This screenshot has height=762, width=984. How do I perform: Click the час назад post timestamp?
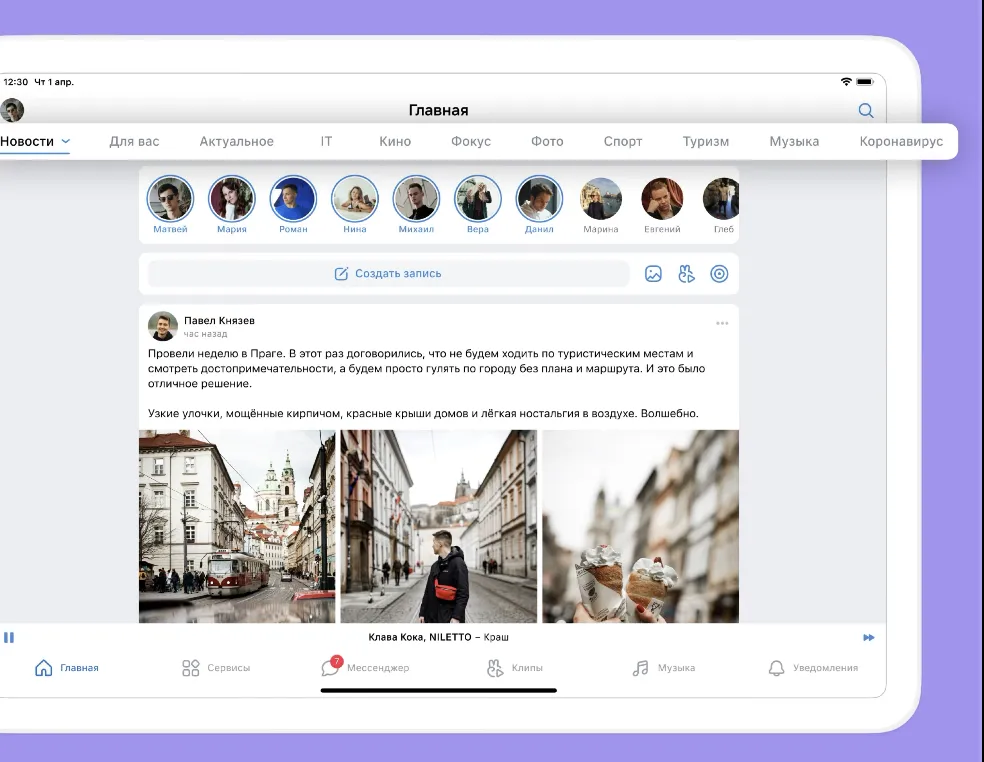click(205, 334)
